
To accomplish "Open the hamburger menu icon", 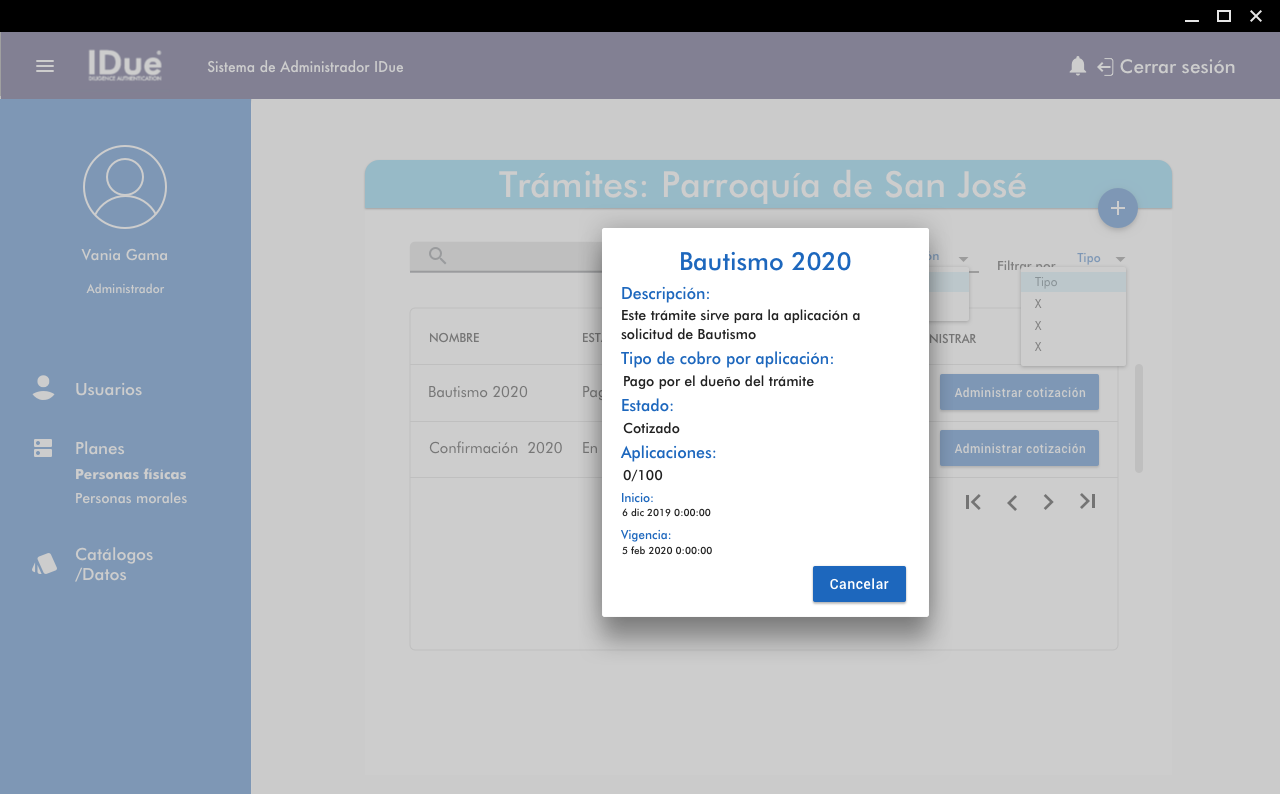I will click(45, 66).
